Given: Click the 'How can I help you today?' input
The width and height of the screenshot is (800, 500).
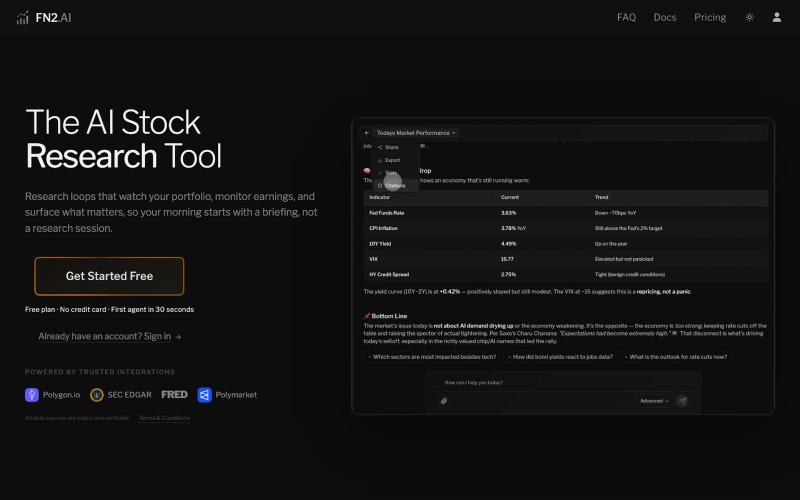Looking at the screenshot, I should 563,383.
